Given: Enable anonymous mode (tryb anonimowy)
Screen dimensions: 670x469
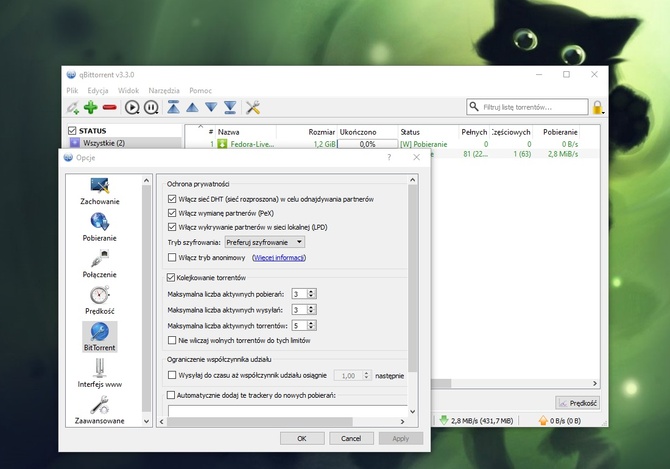Looking at the screenshot, I should tap(173, 257).
